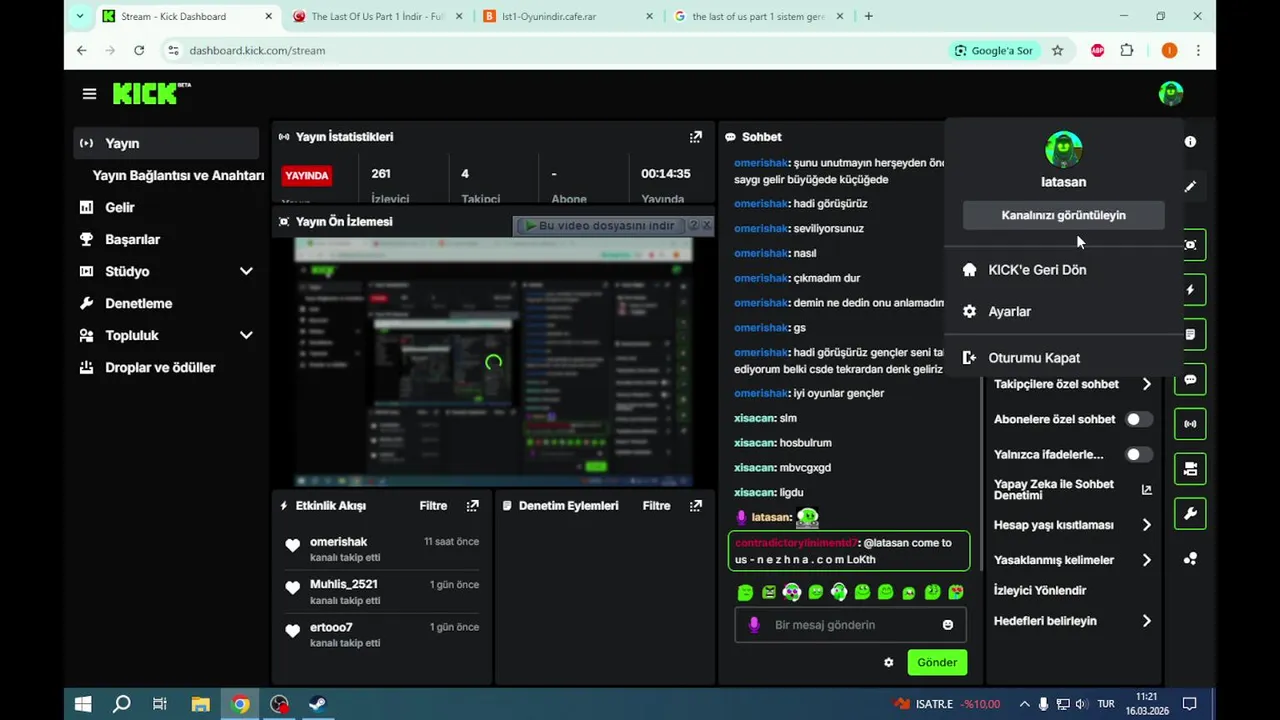The height and width of the screenshot is (720, 1280).
Task: Open Filtre in Etkinlik Akışı panel
Action: [x=433, y=506]
